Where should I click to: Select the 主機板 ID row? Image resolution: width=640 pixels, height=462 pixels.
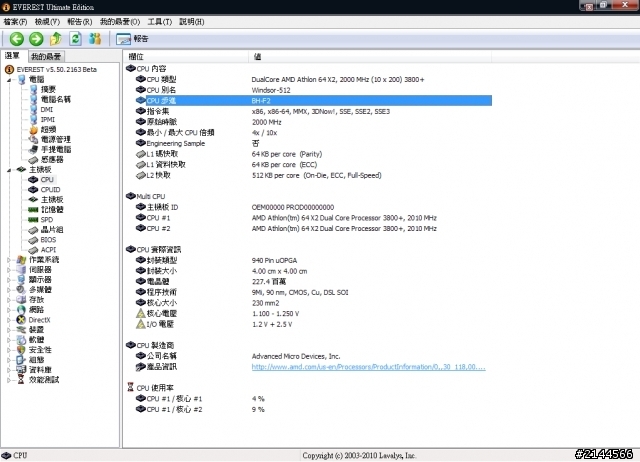[x=314, y=207]
